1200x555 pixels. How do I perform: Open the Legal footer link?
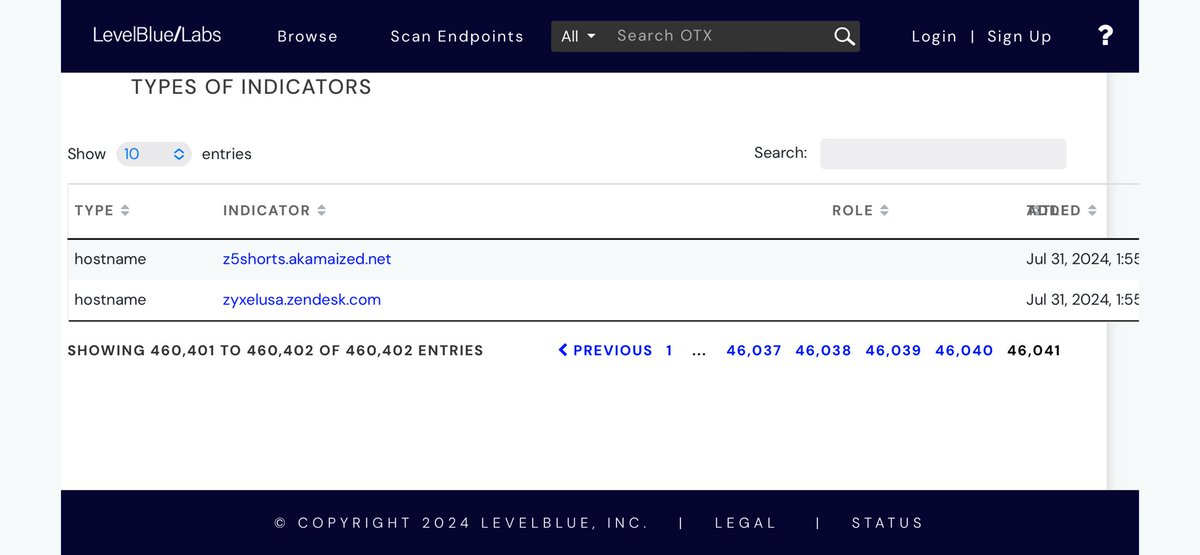[745, 523]
